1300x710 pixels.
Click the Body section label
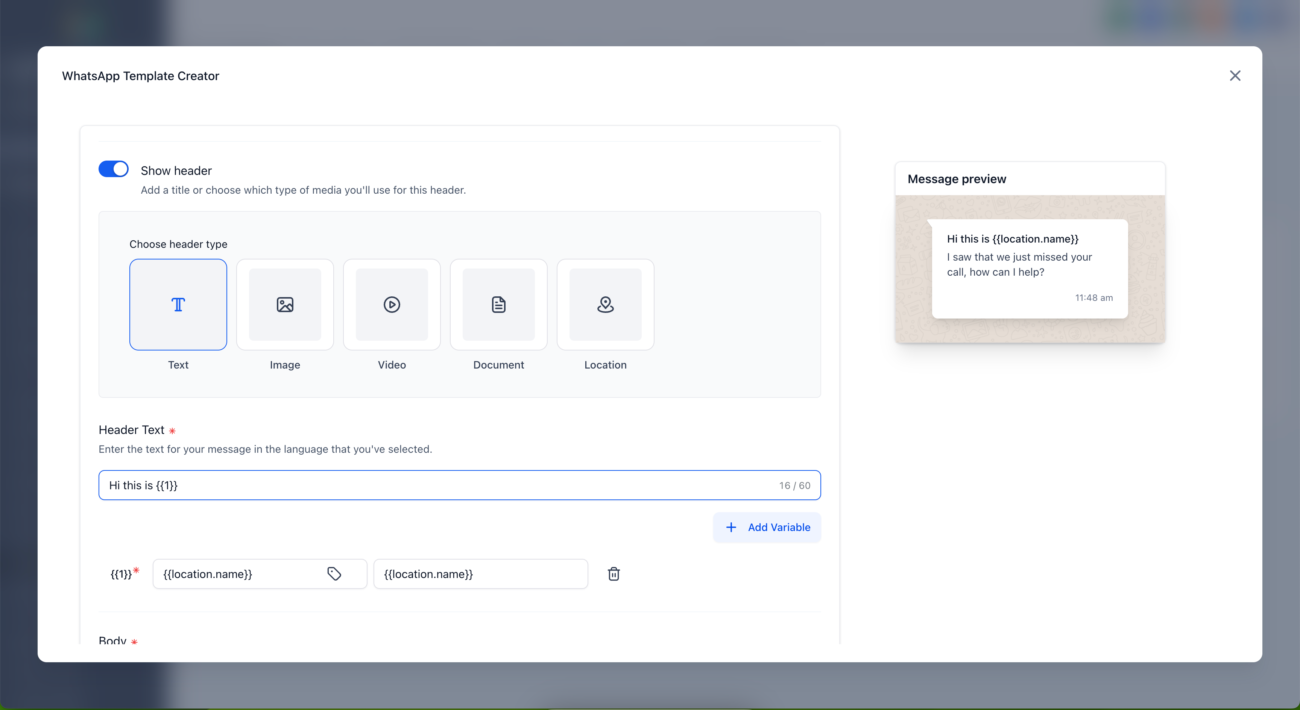[x=113, y=640]
